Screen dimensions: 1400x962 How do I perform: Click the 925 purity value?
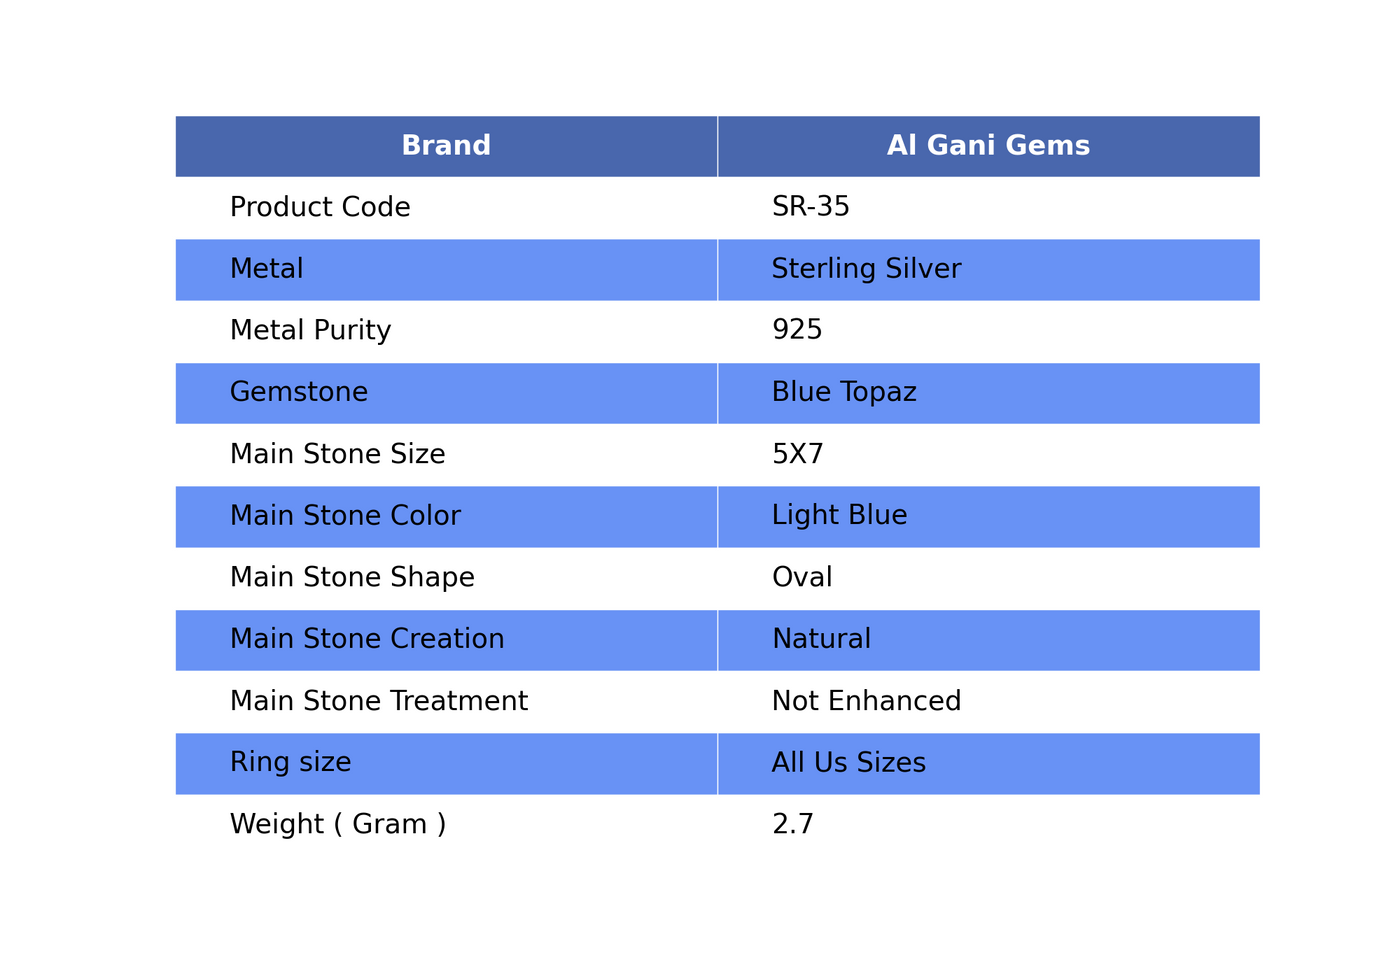coord(797,330)
